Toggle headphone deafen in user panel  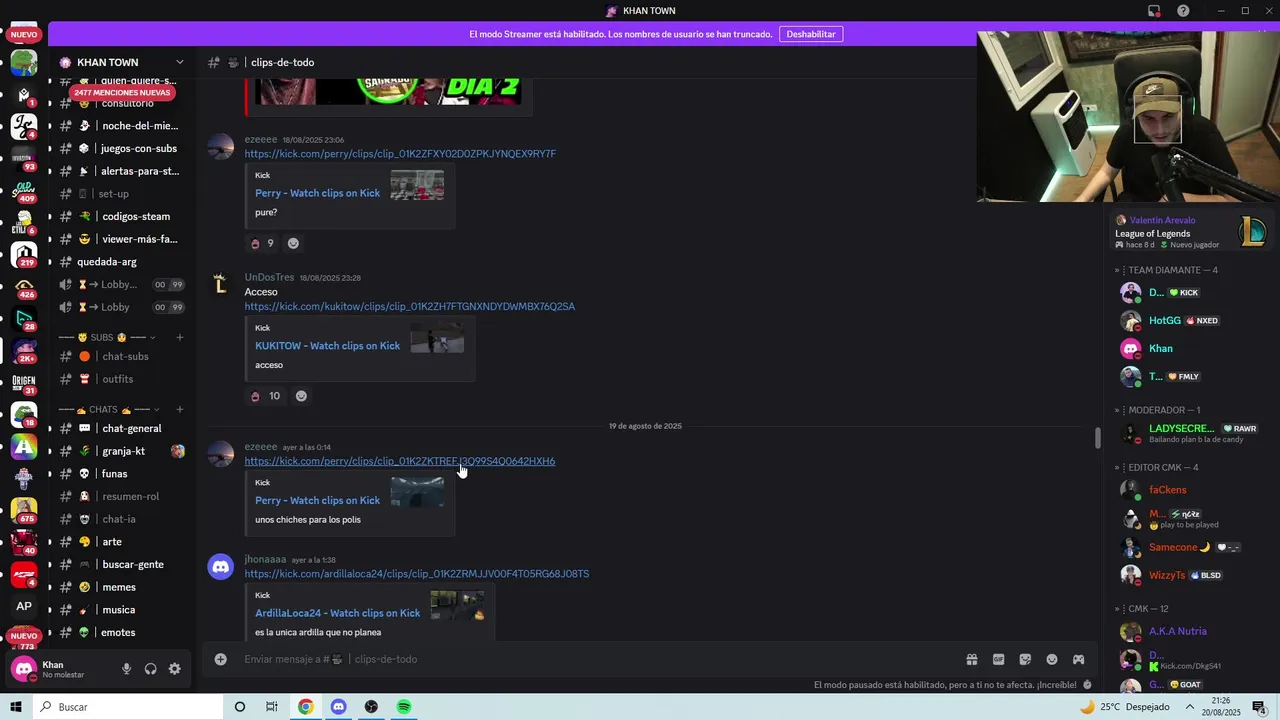coord(150,669)
